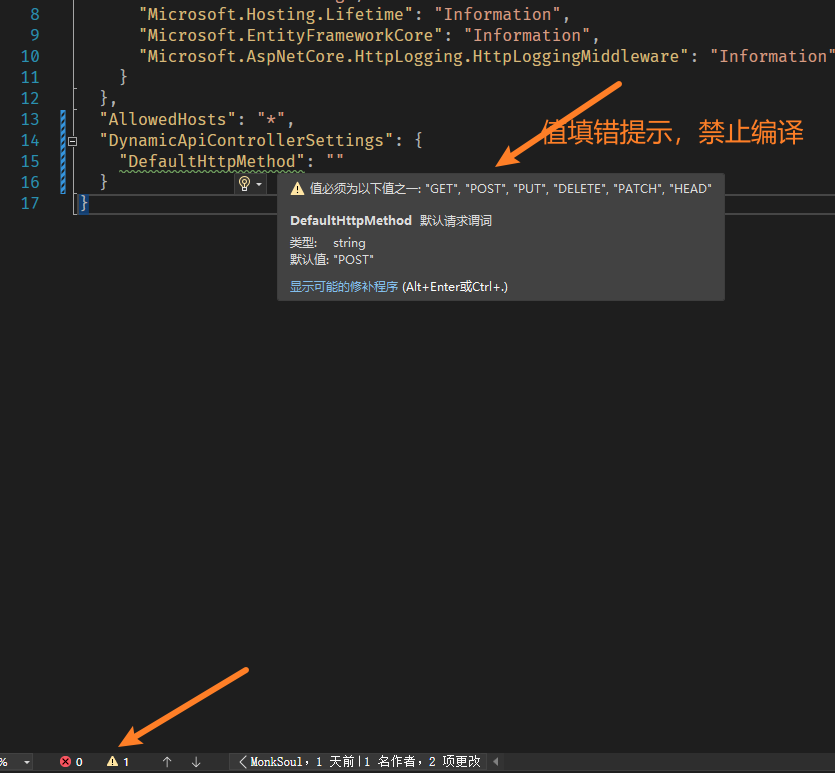Click the "DynamicApiControllerSettings" key text
Viewport: 835px width, 773px height.
pyautogui.click(x=246, y=140)
